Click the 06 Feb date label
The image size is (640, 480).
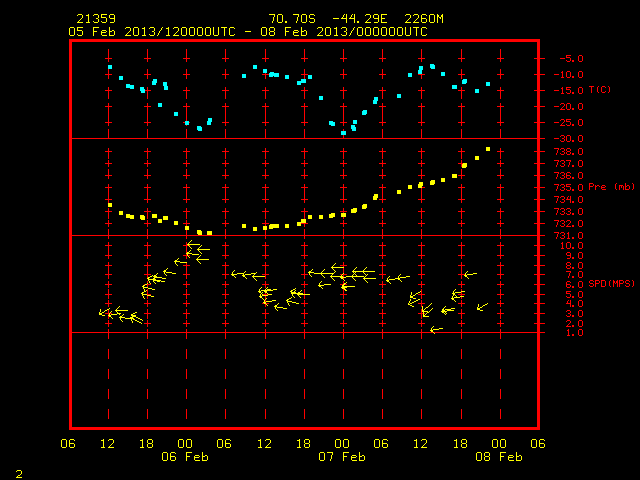(185, 457)
